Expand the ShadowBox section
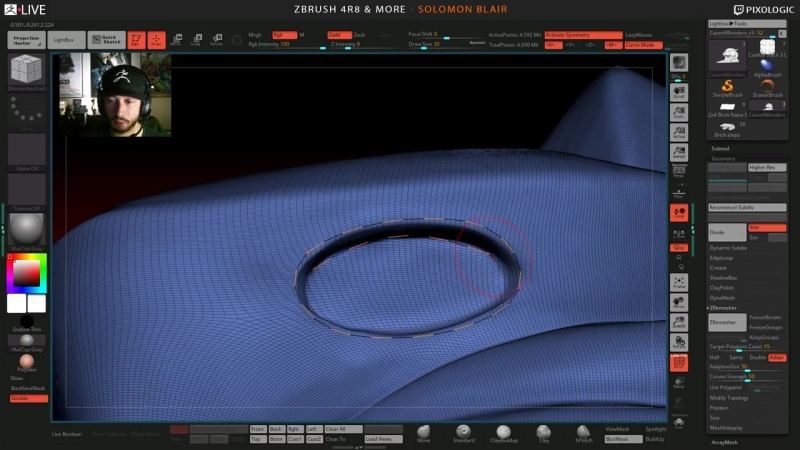800x450 pixels. (723, 278)
